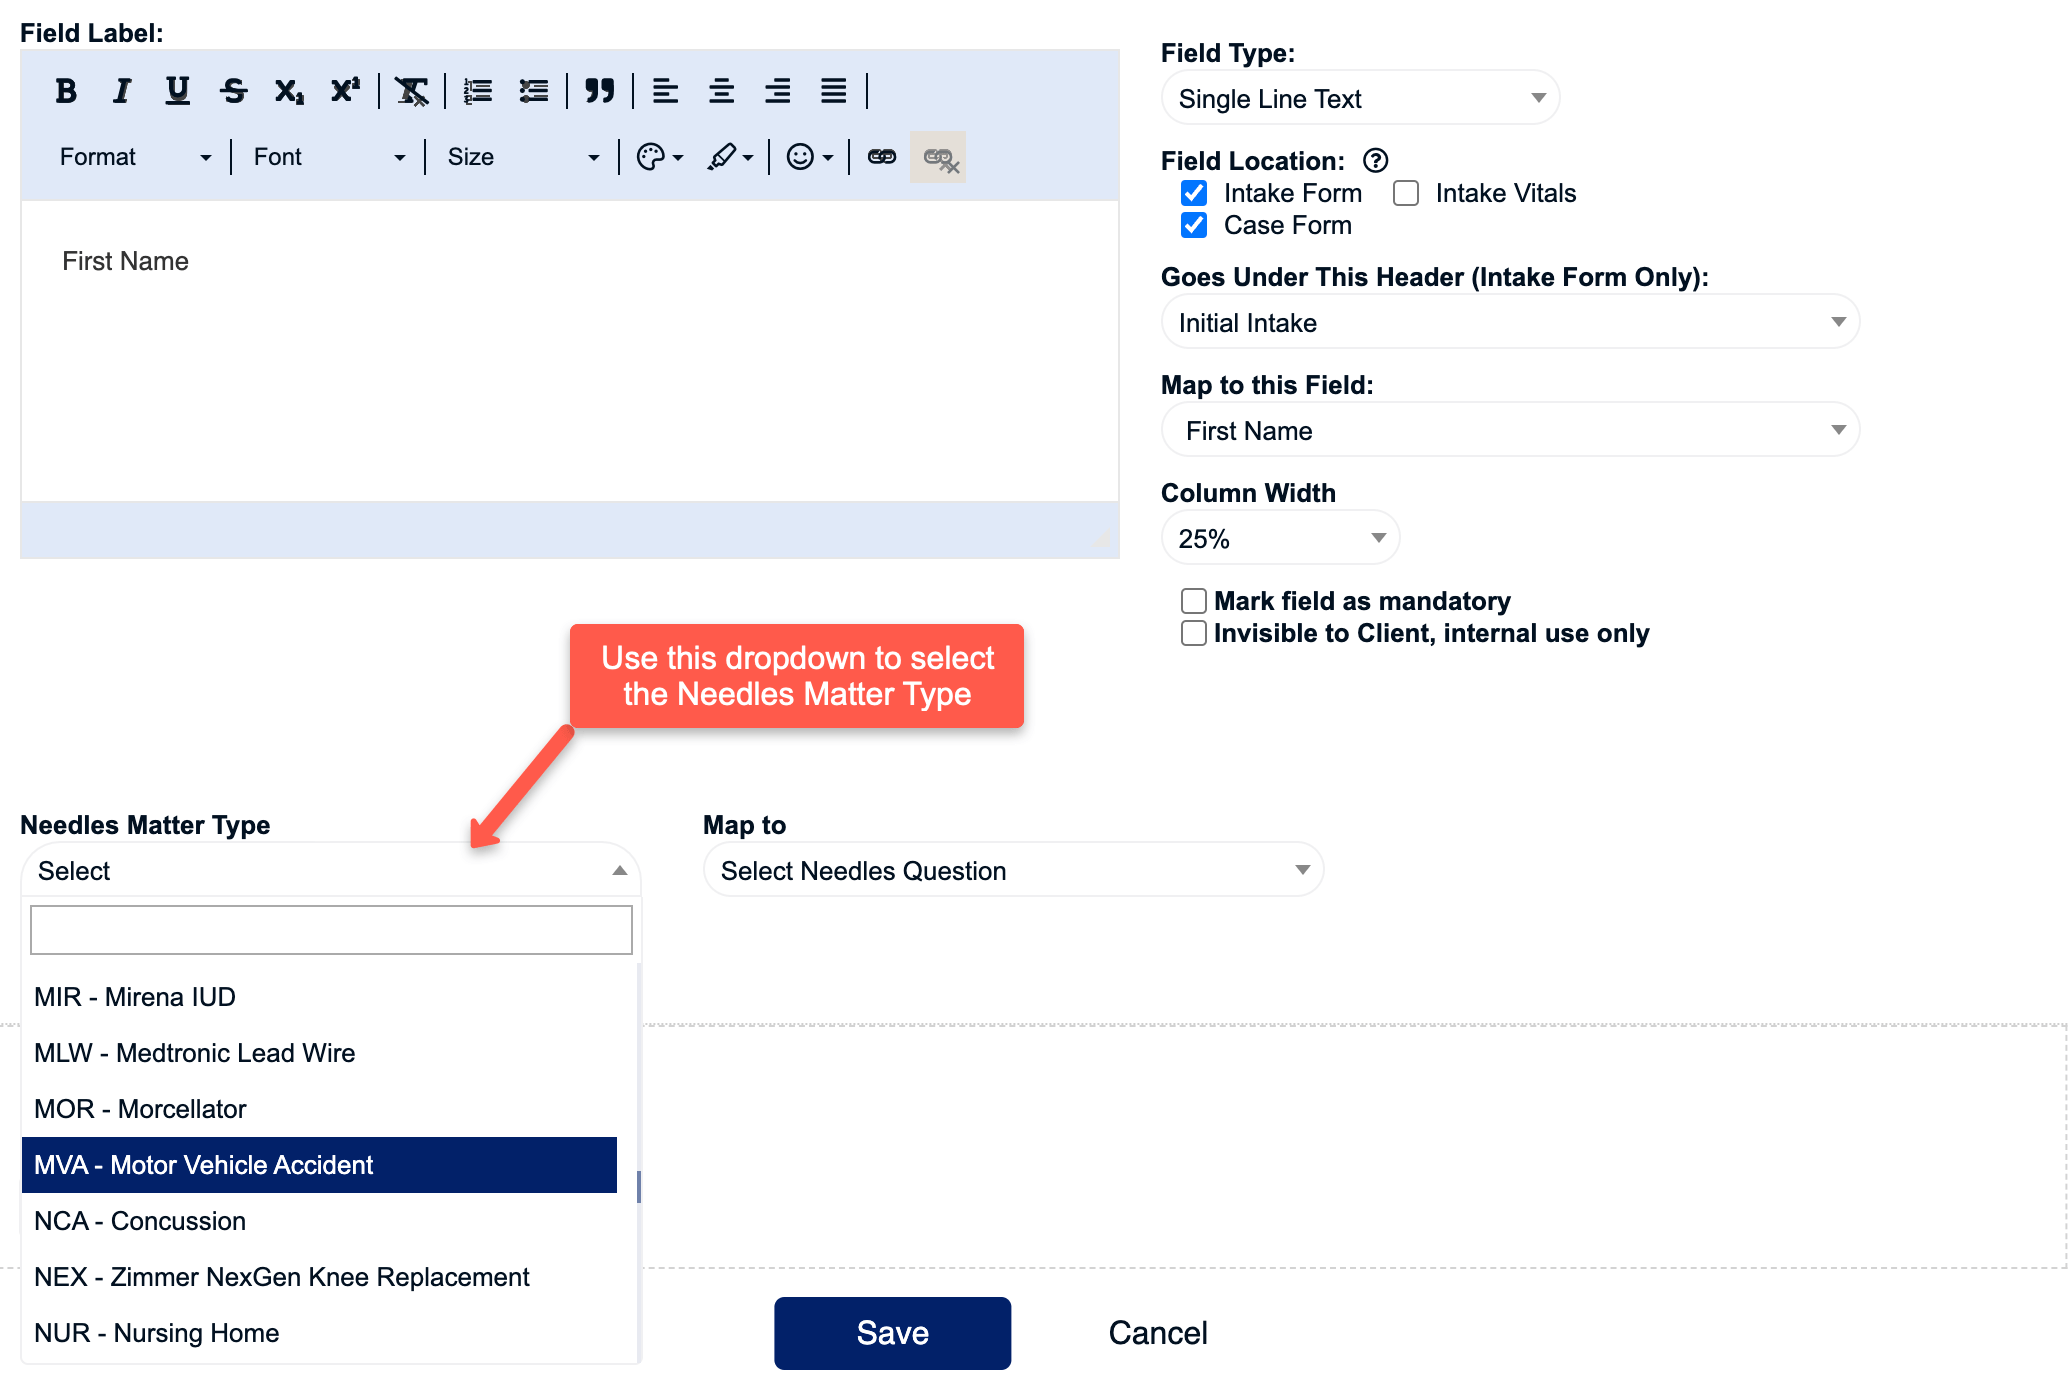Image resolution: width=2068 pixels, height=1400 pixels.
Task: Toggle bold formatting in the field label editor
Action: pyautogui.click(x=66, y=91)
